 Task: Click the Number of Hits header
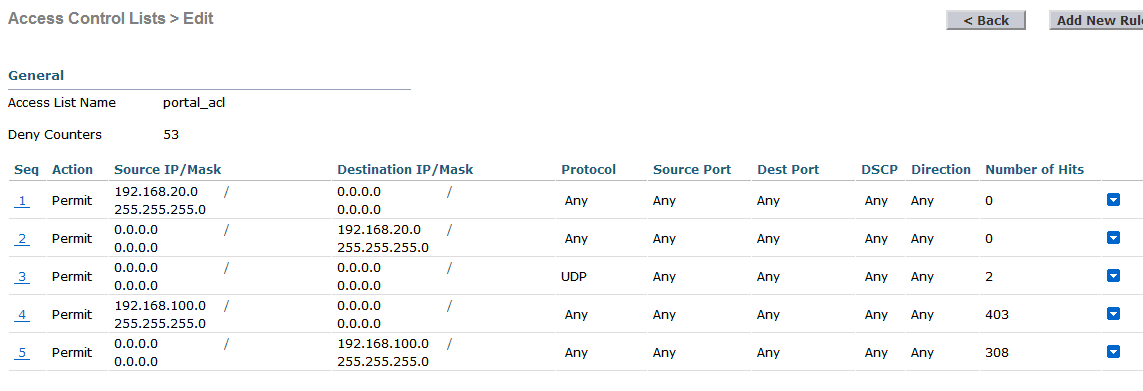pos(1034,169)
